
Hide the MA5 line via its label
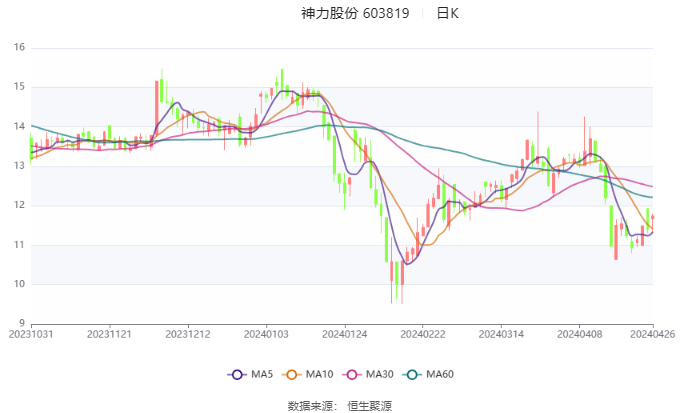tap(262, 374)
